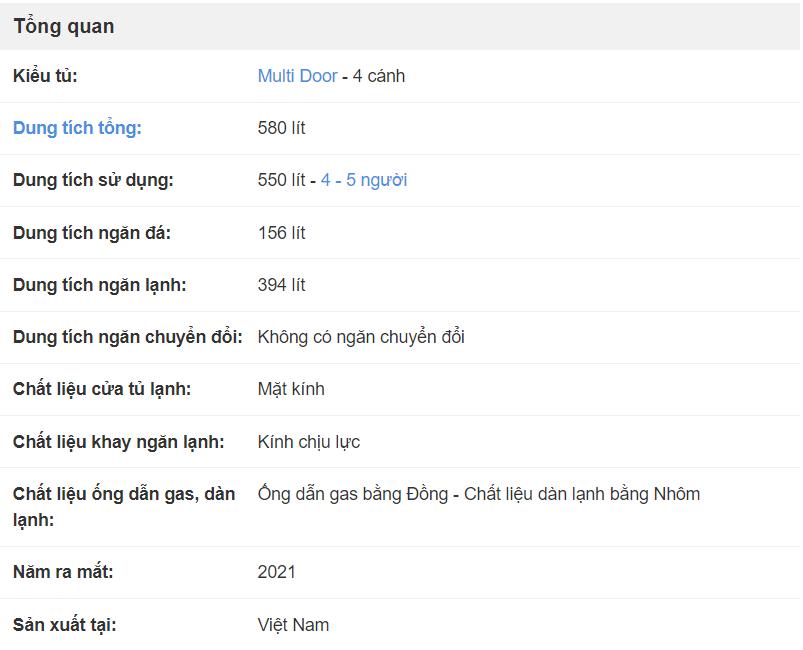This screenshot has width=803, height=650.
Task: Select the 394 lít value
Action: [x=281, y=285]
